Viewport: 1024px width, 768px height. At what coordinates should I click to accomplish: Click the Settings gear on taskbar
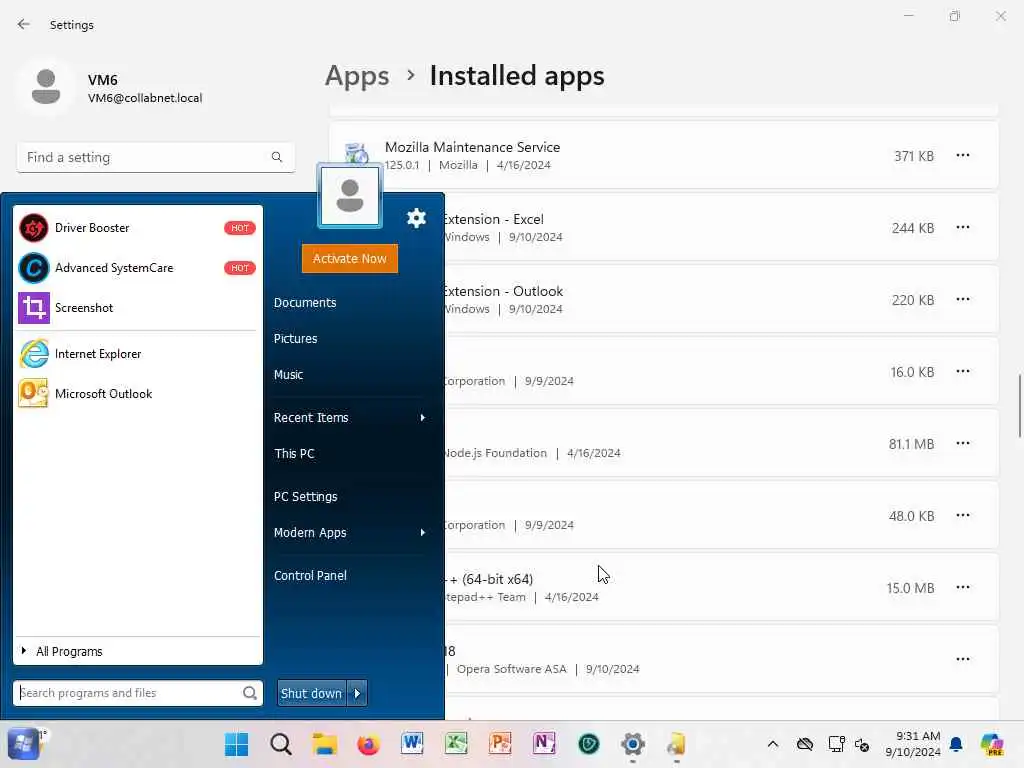pos(632,744)
